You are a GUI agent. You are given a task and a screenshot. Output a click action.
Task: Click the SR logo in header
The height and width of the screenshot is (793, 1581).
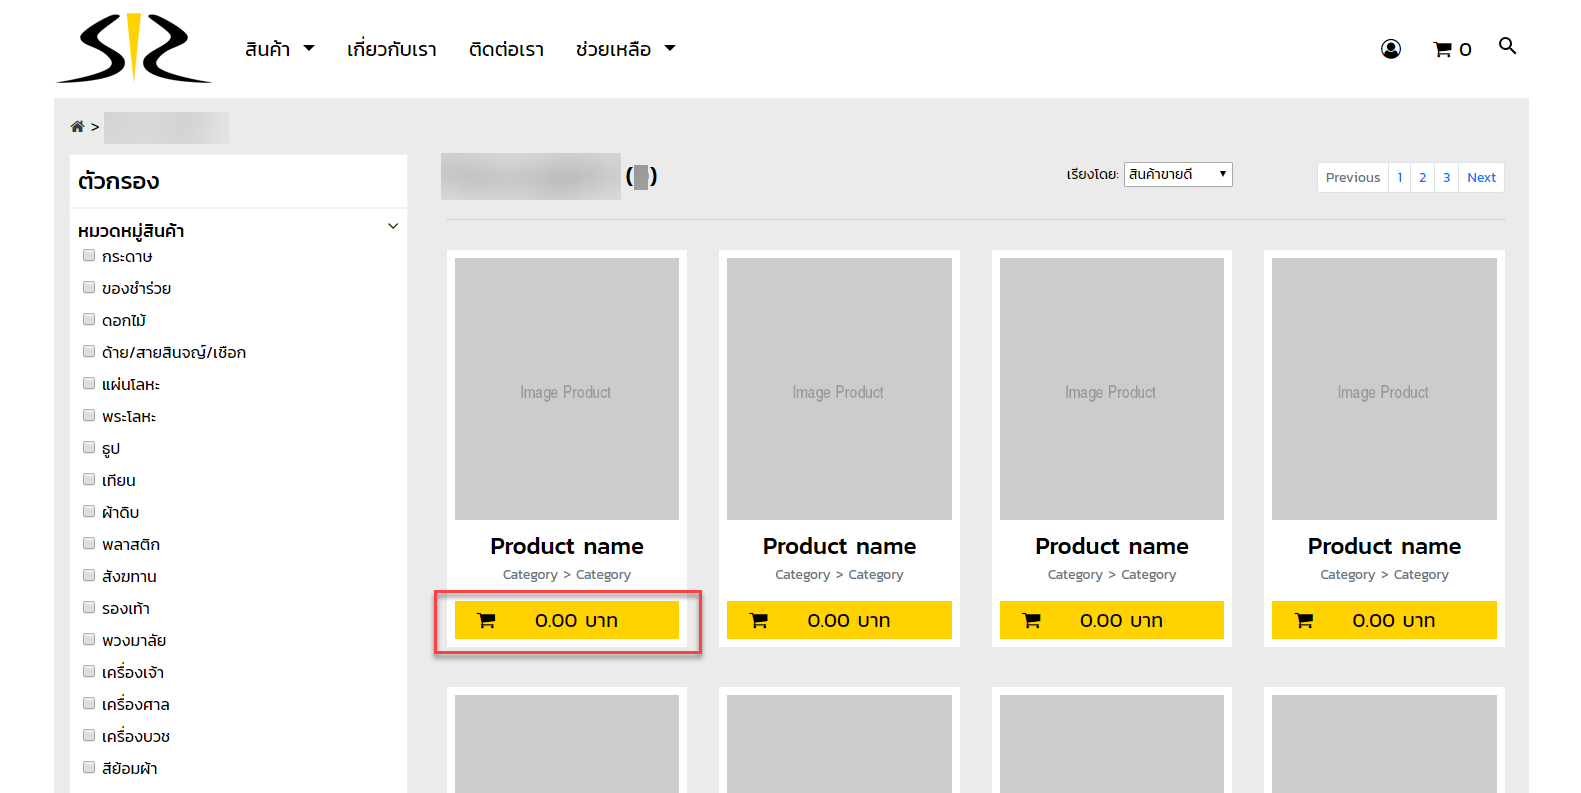134,48
